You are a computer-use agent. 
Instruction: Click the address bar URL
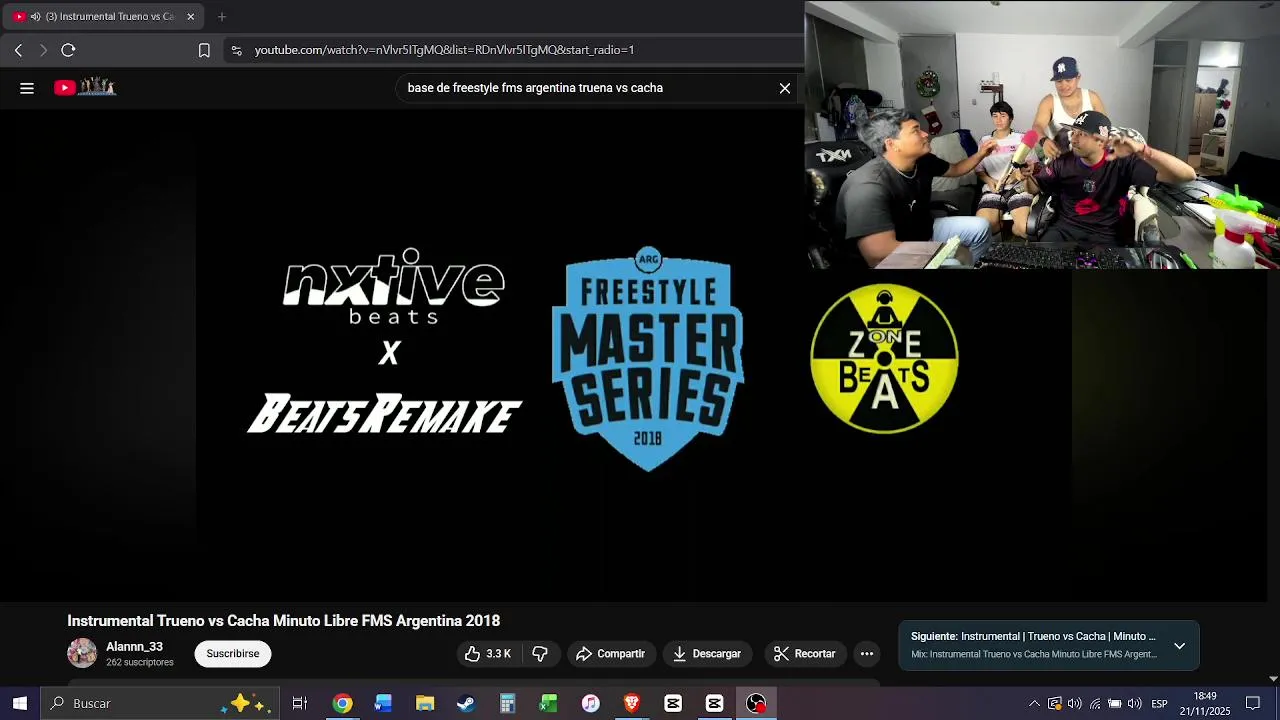coord(444,50)
